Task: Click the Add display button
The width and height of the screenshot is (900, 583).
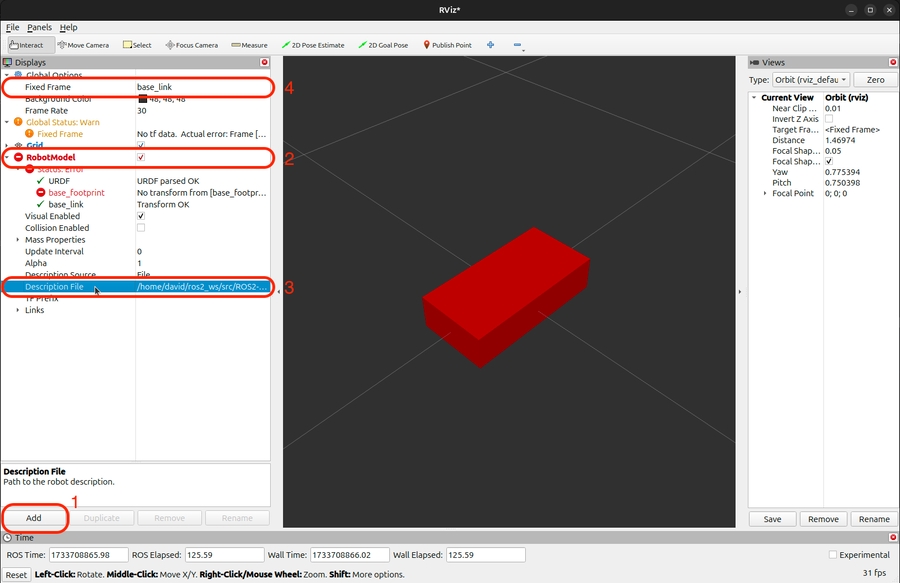Action: (x=34, y=518)
